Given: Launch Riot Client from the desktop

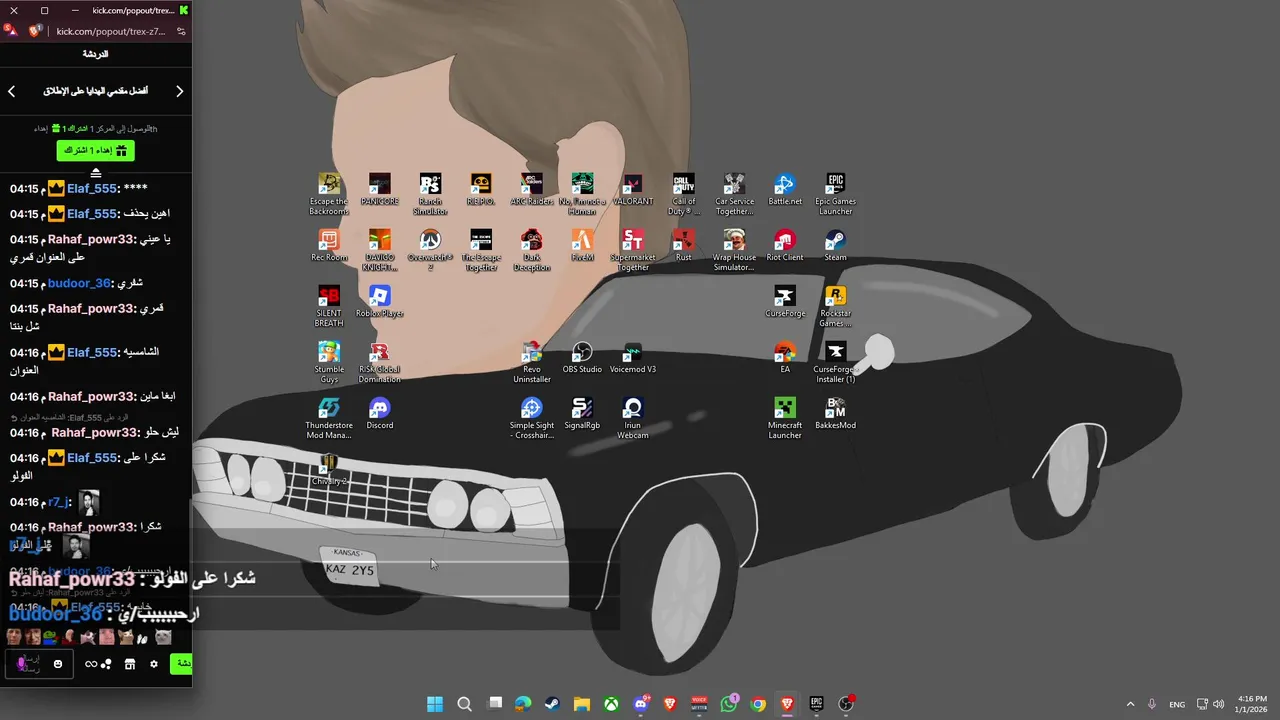Looking at the screenshot, I should (x=785, y=245).
